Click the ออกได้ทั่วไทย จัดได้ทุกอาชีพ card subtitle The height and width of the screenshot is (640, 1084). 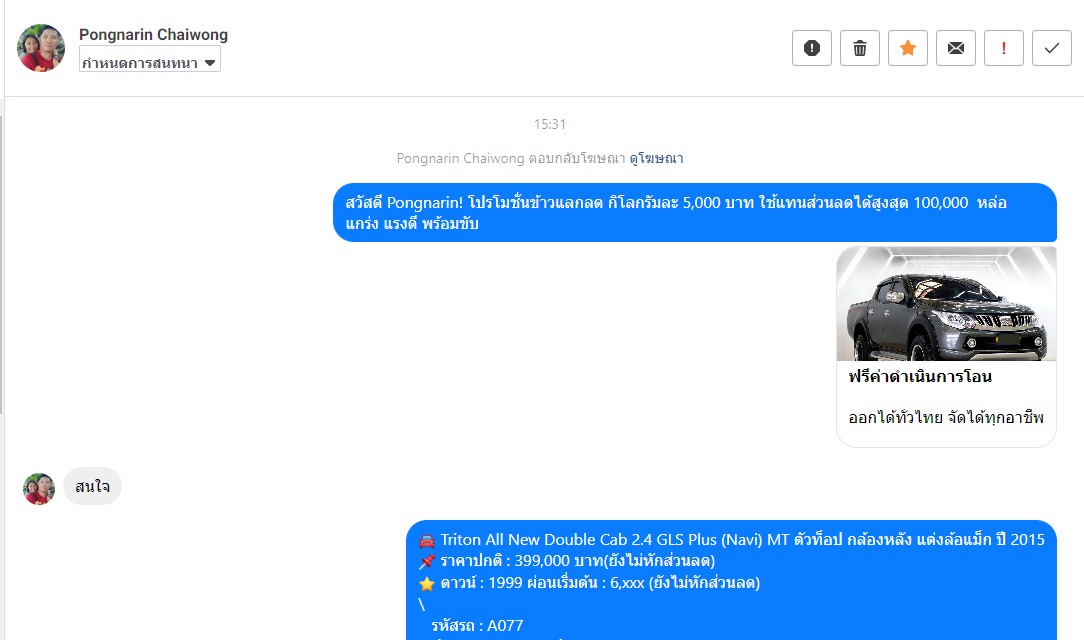(946, 417)
